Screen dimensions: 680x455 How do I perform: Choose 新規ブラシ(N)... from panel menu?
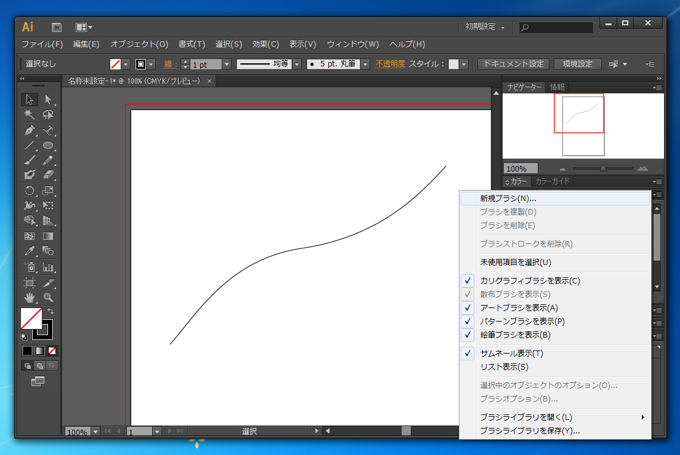[x=555, y=199]
